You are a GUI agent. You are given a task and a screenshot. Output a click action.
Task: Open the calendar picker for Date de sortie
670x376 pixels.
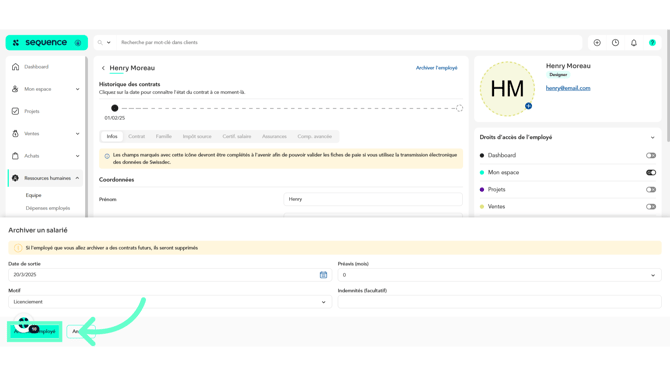point(323,275)
